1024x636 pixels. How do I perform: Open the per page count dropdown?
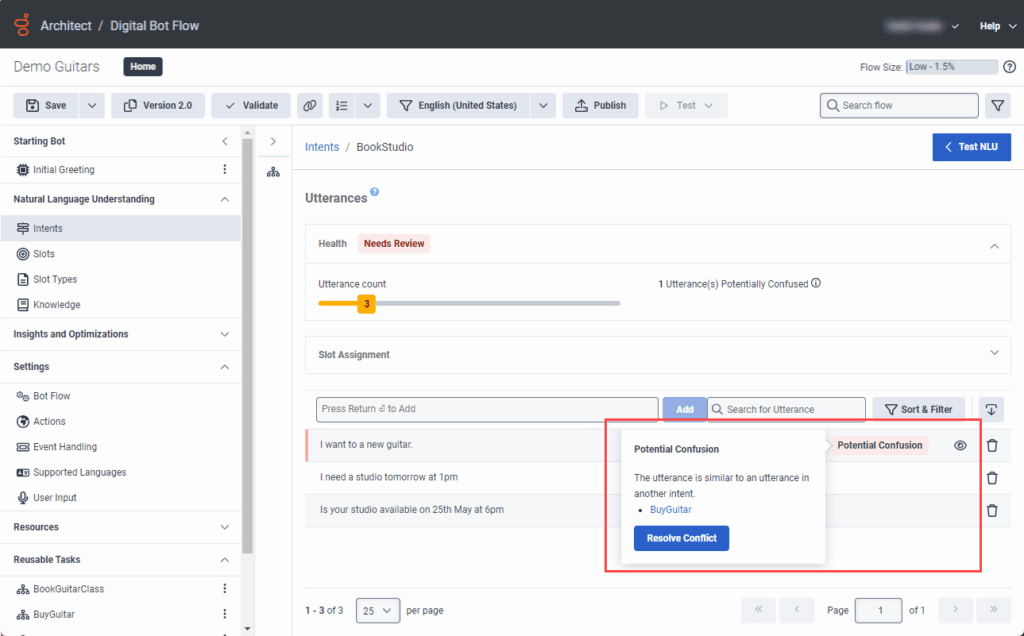(377, 610)
